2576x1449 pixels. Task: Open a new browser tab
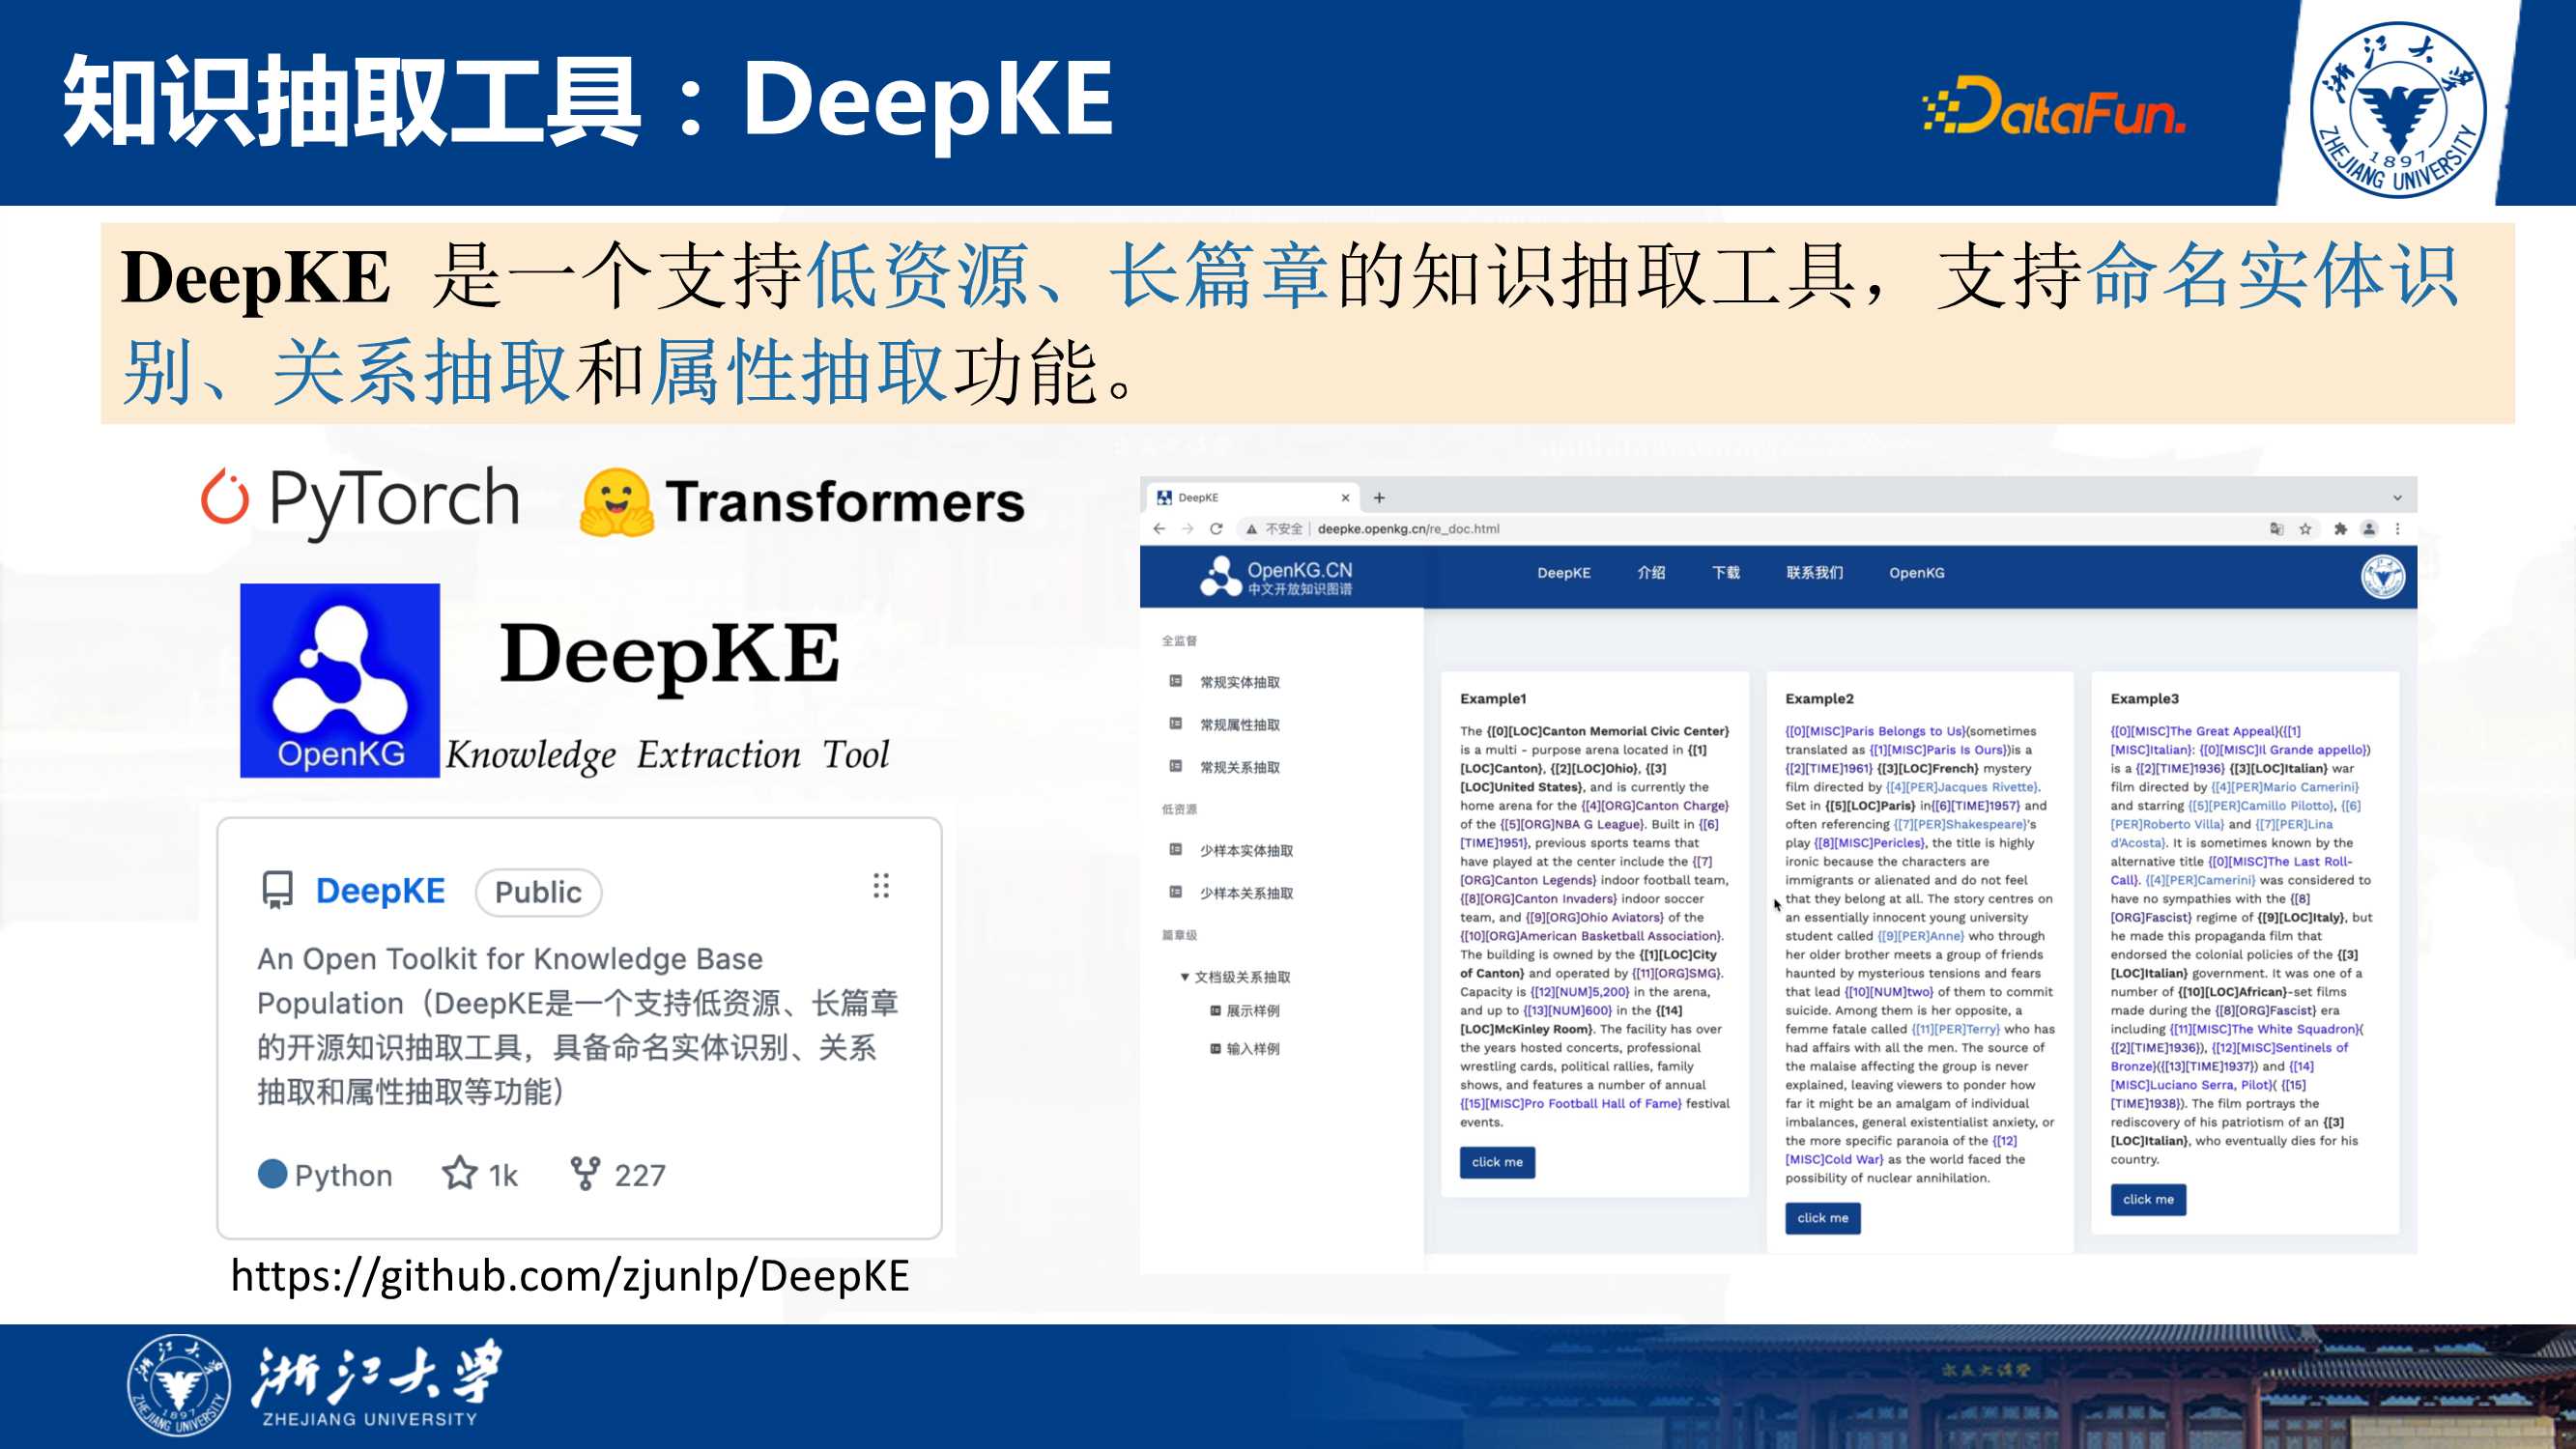[1379, 497]
